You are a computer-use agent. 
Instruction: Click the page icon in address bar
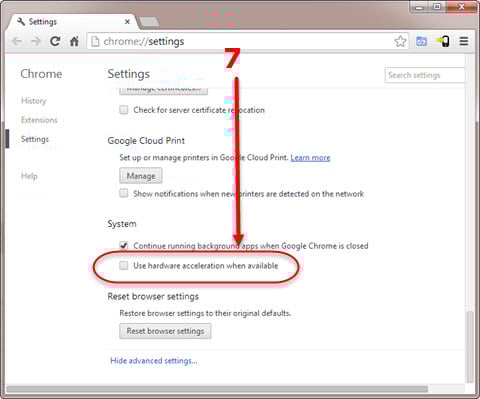95,41
